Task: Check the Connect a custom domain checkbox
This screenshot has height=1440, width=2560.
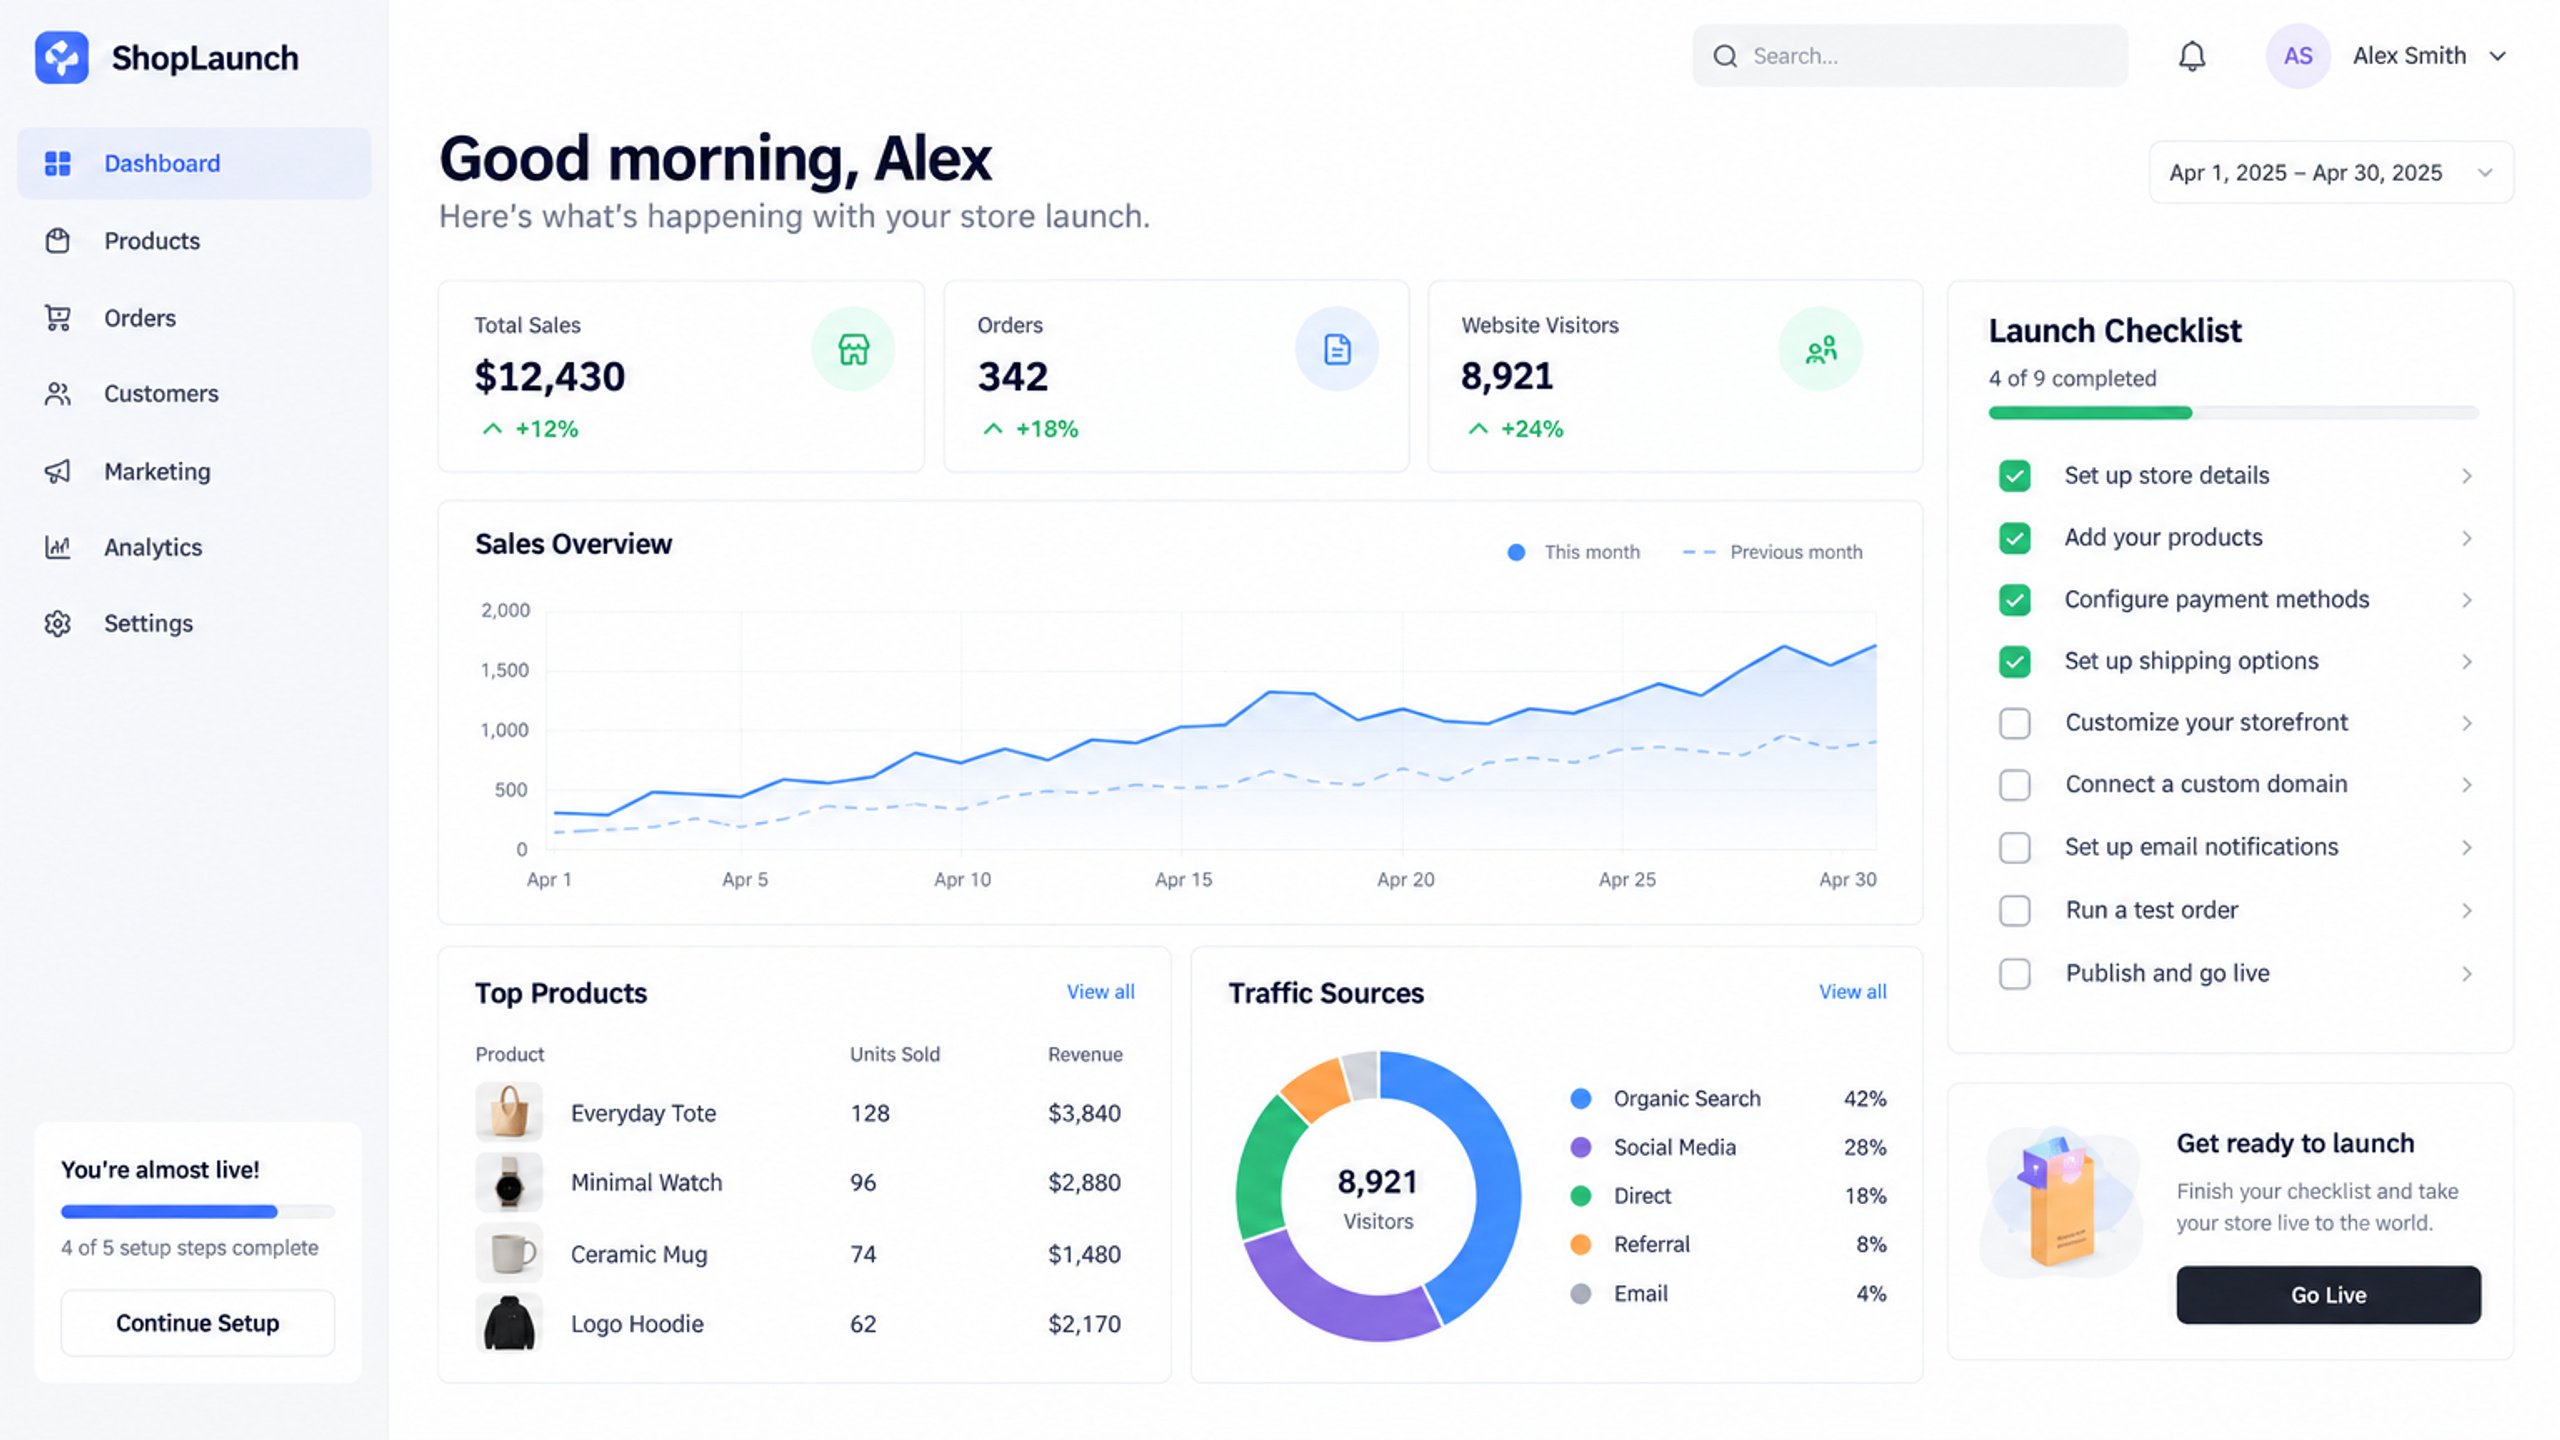Action: point(2015,785)
